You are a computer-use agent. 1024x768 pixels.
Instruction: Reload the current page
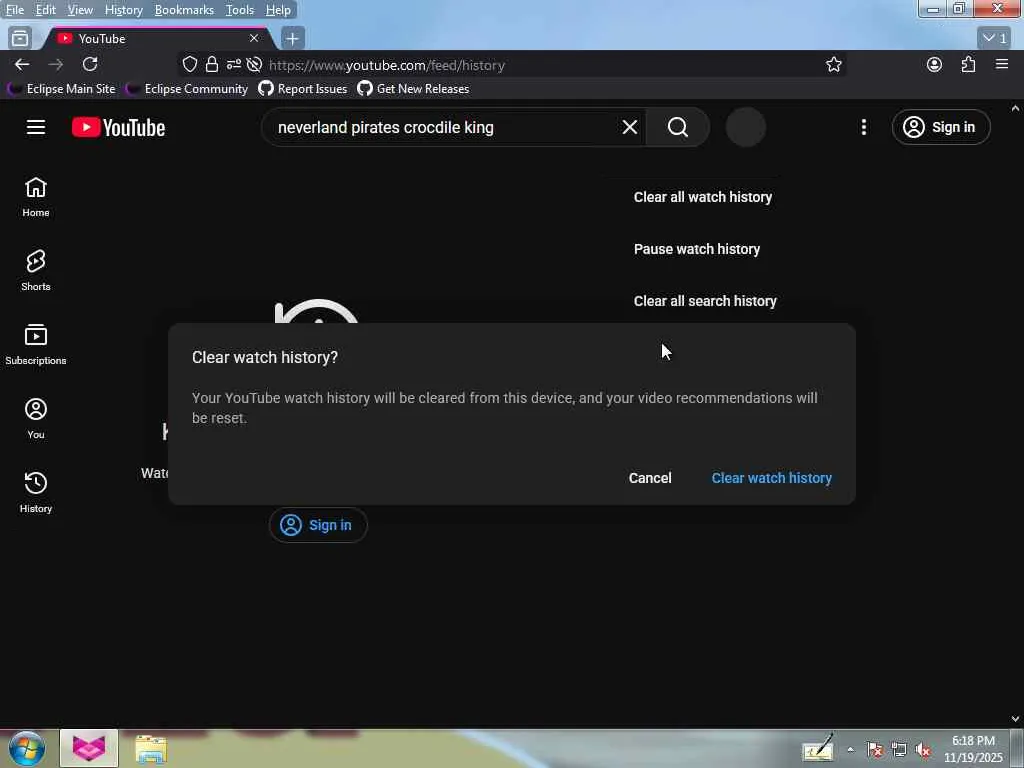pyautogui.click(x=90, y=65)
